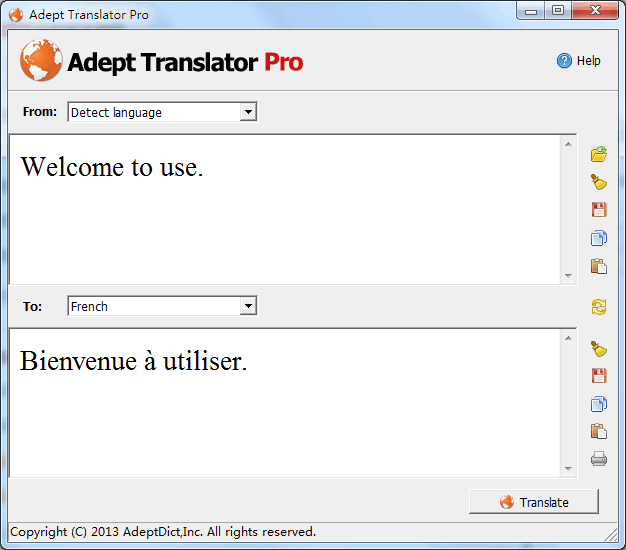The width and height of the screenshot is (626, 550).
Task: Swap languages with the yellow arrows icon
Action: [599, 307]
